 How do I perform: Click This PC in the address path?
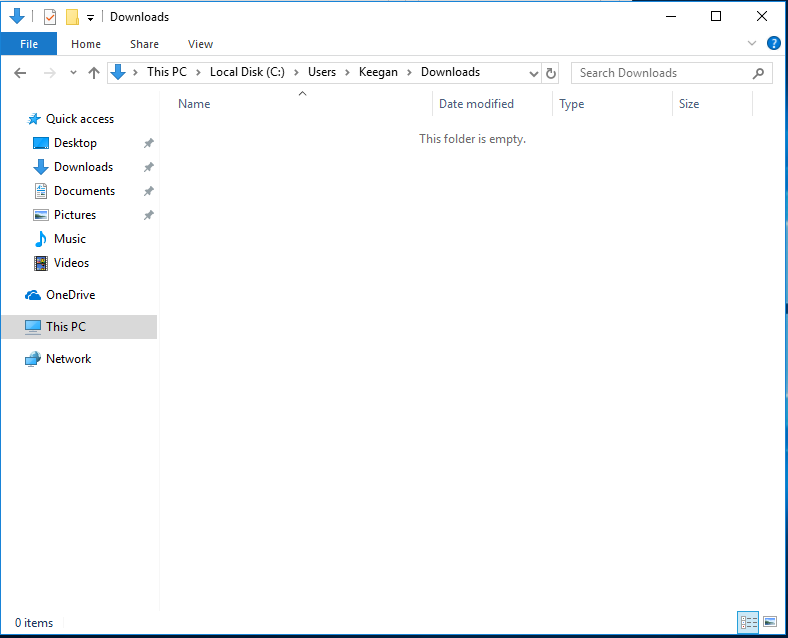pyautogui.click(x=167, y=72)
